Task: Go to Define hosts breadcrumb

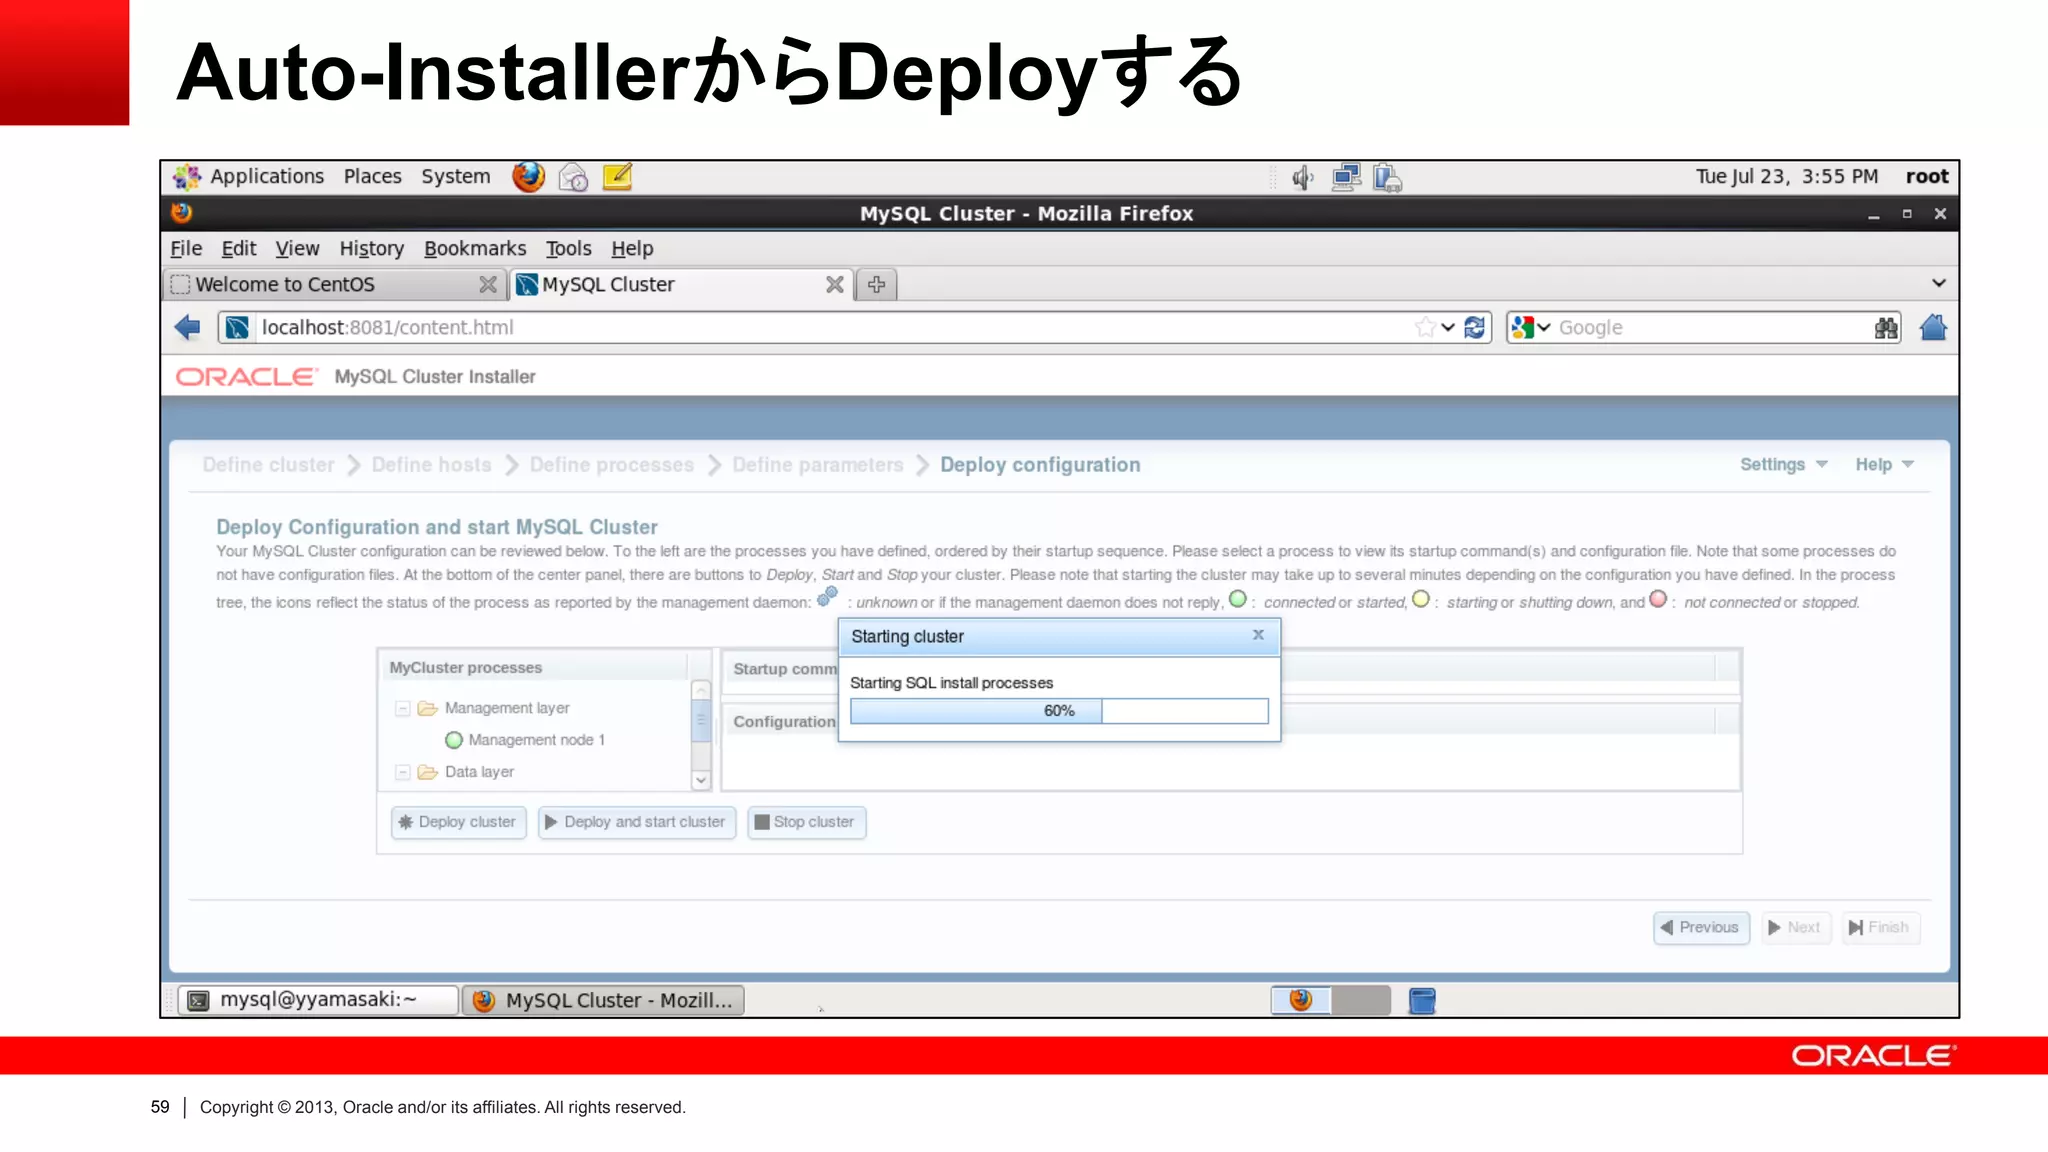Action: point(431,465)
